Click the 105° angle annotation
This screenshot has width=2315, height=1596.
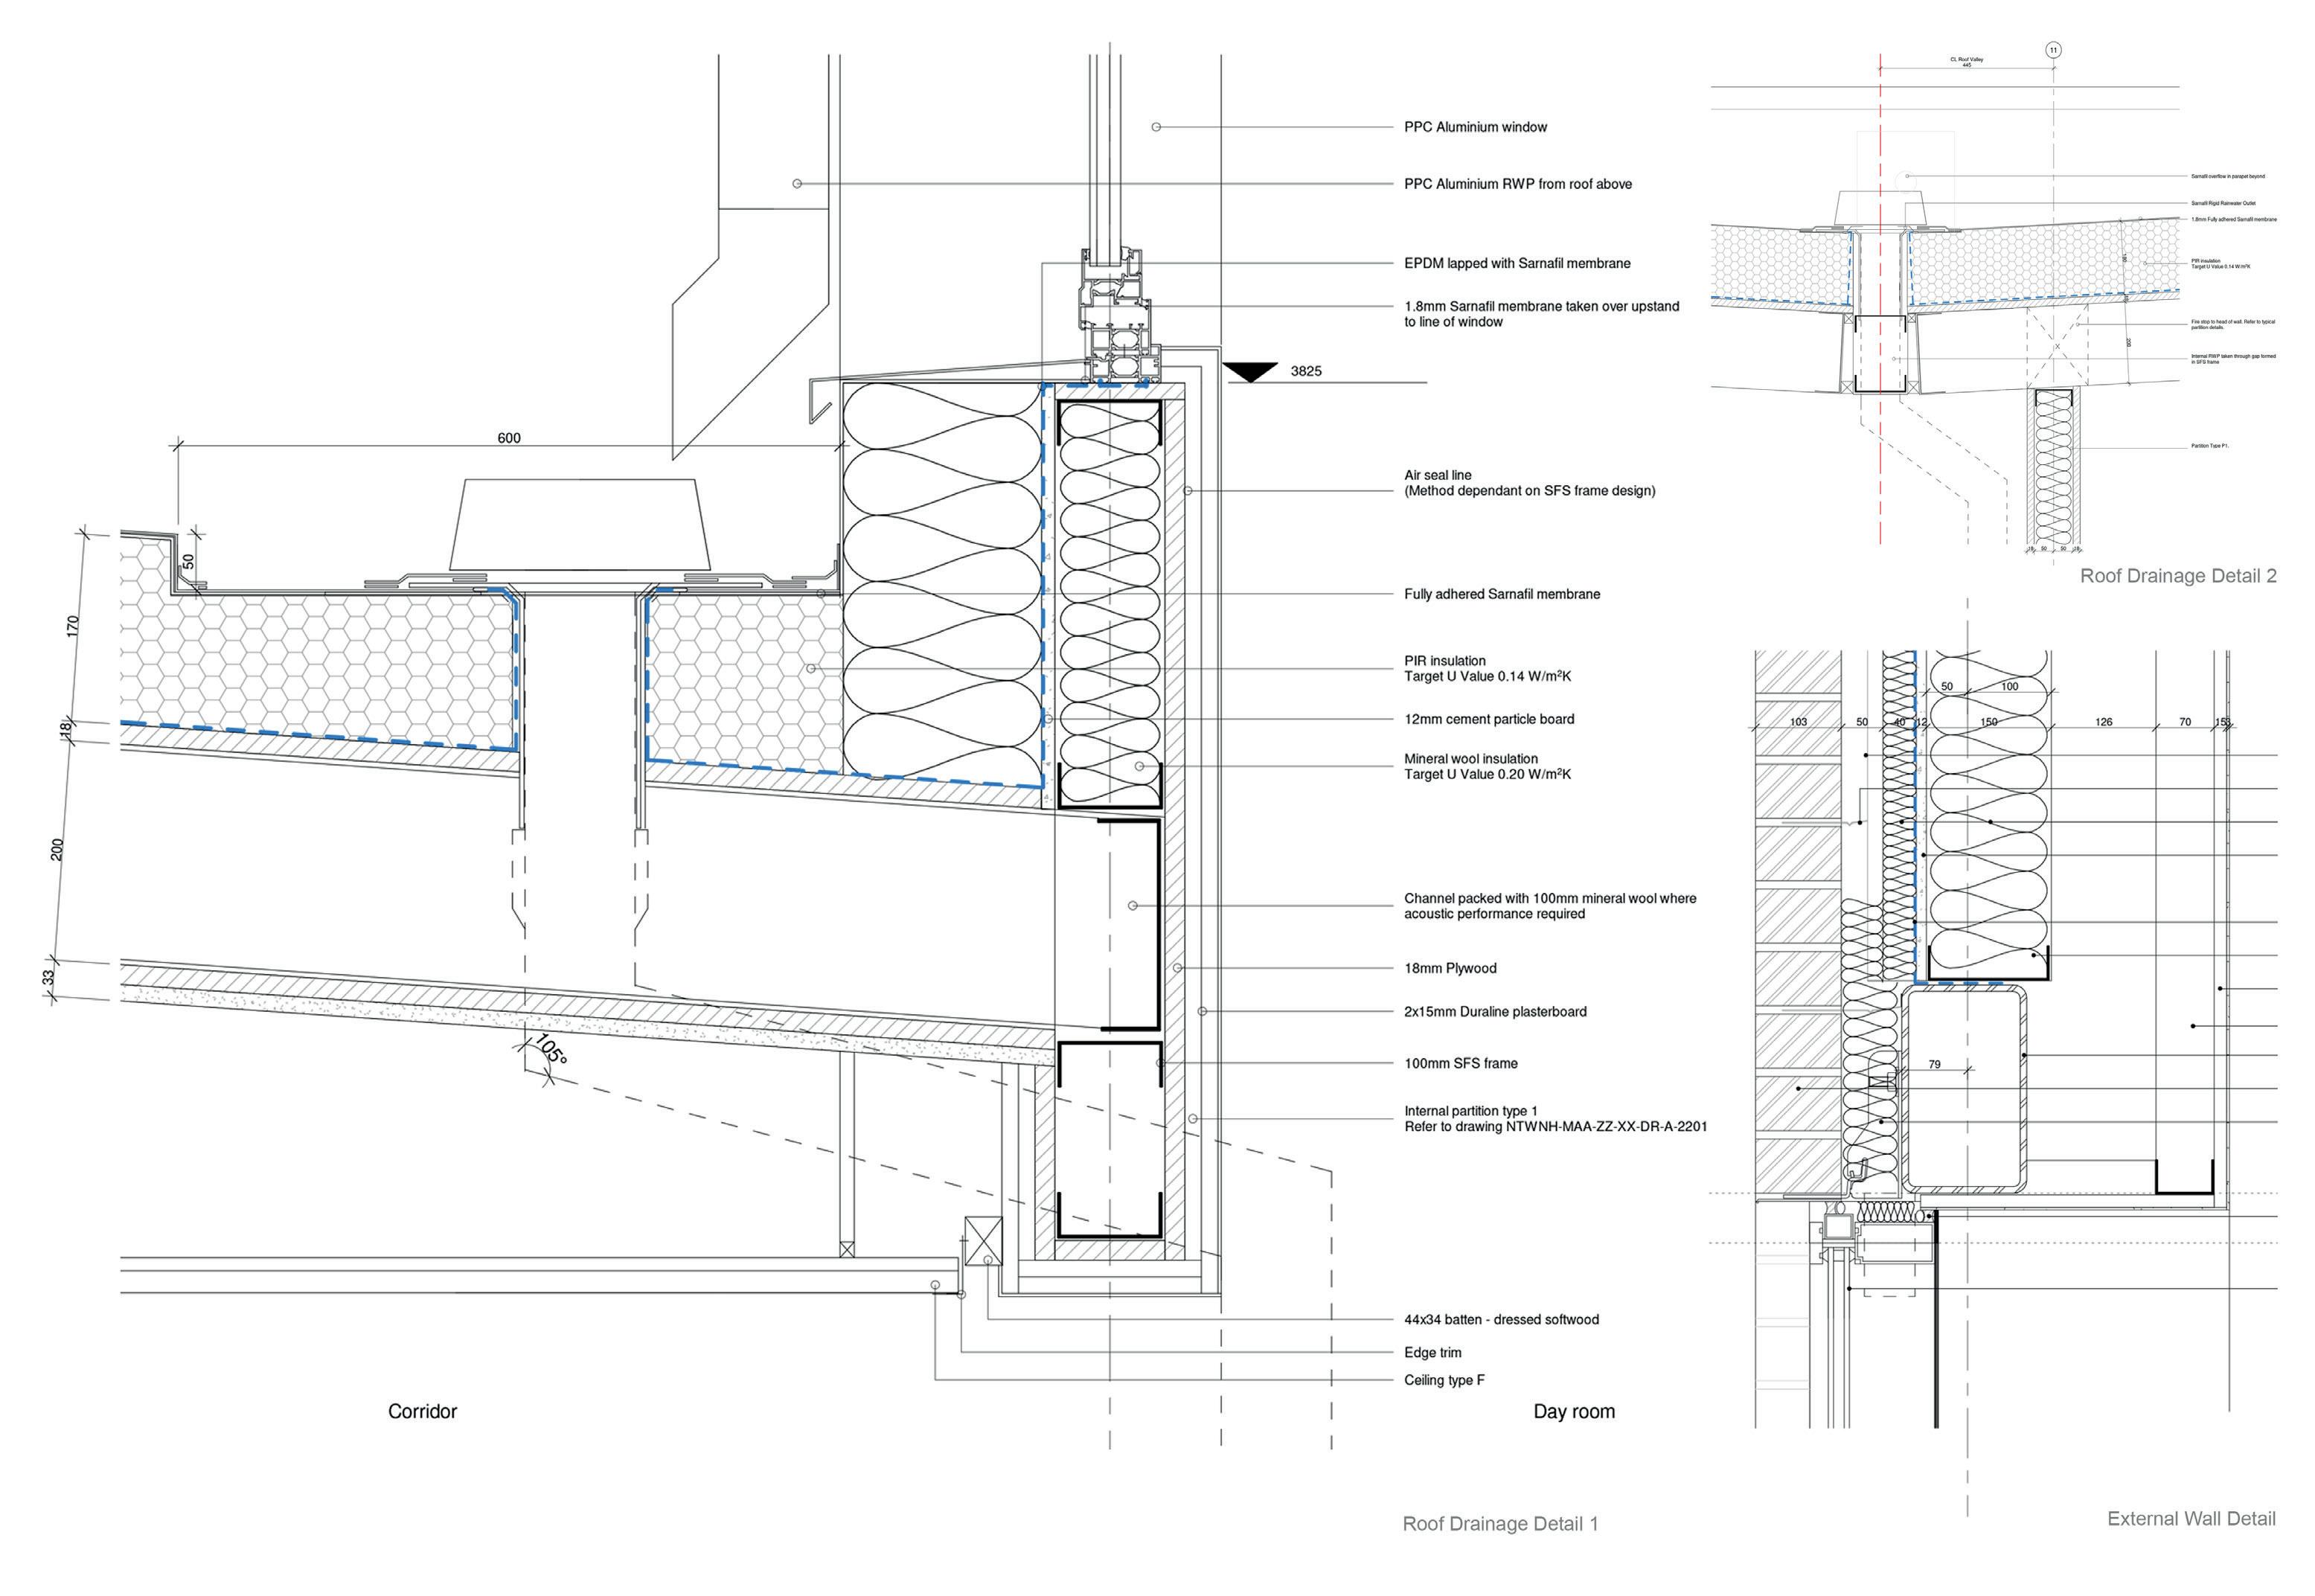coord(551,1050)
